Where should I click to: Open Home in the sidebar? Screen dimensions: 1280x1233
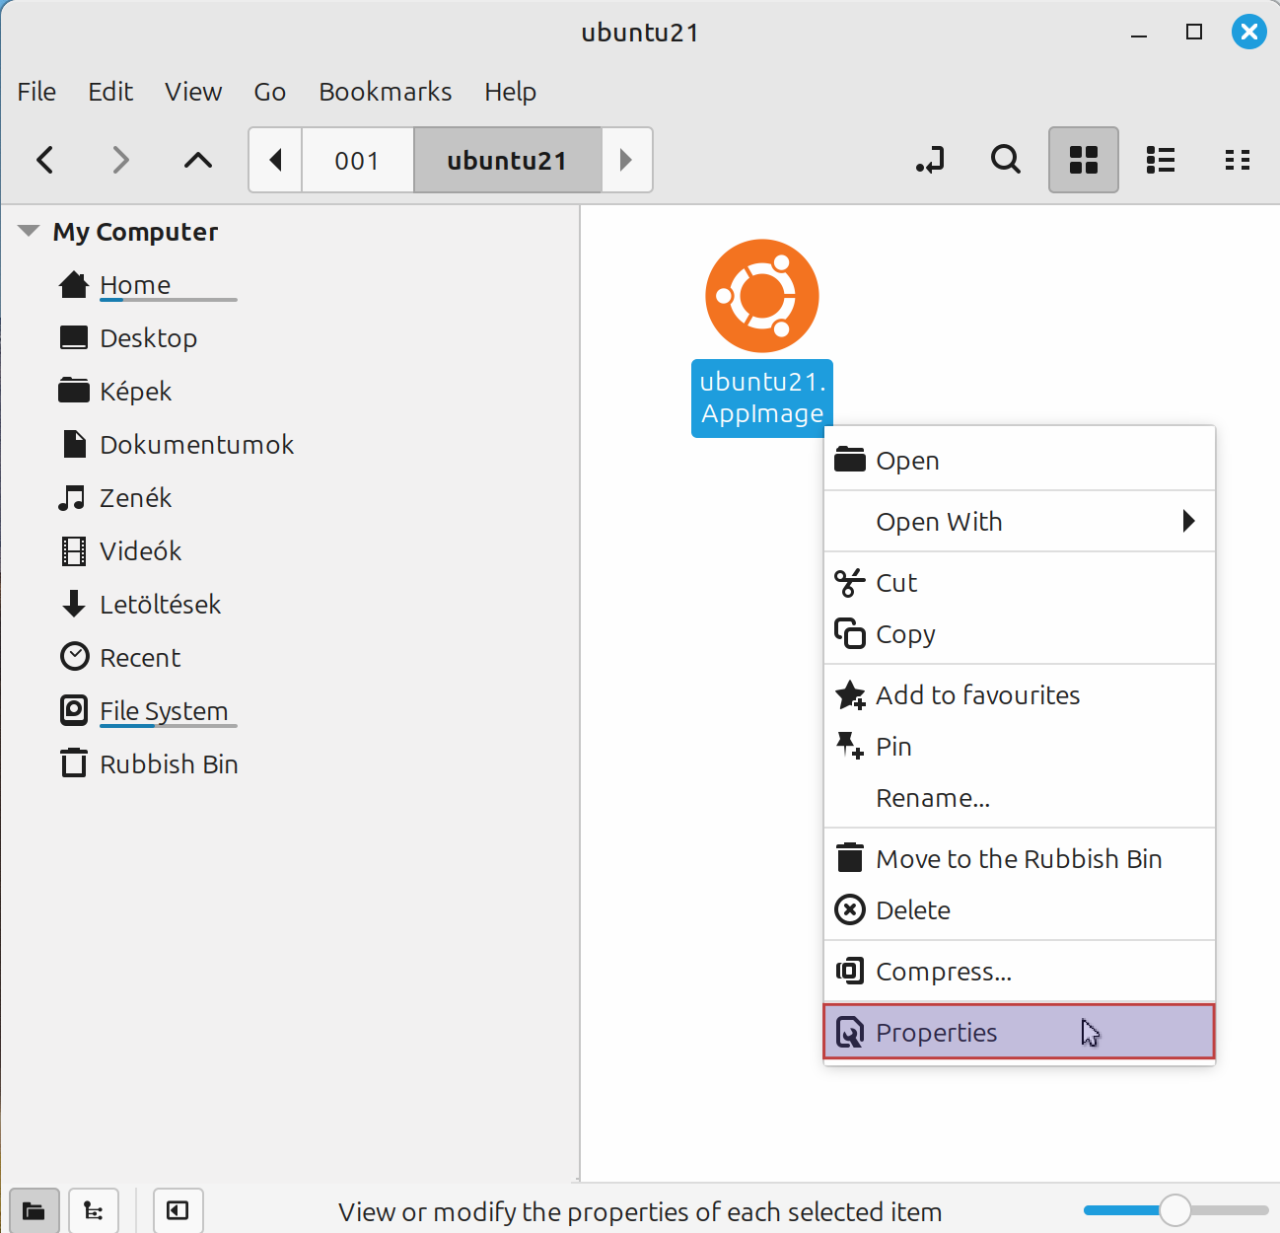pyautogui.click(x=135, y=285)
